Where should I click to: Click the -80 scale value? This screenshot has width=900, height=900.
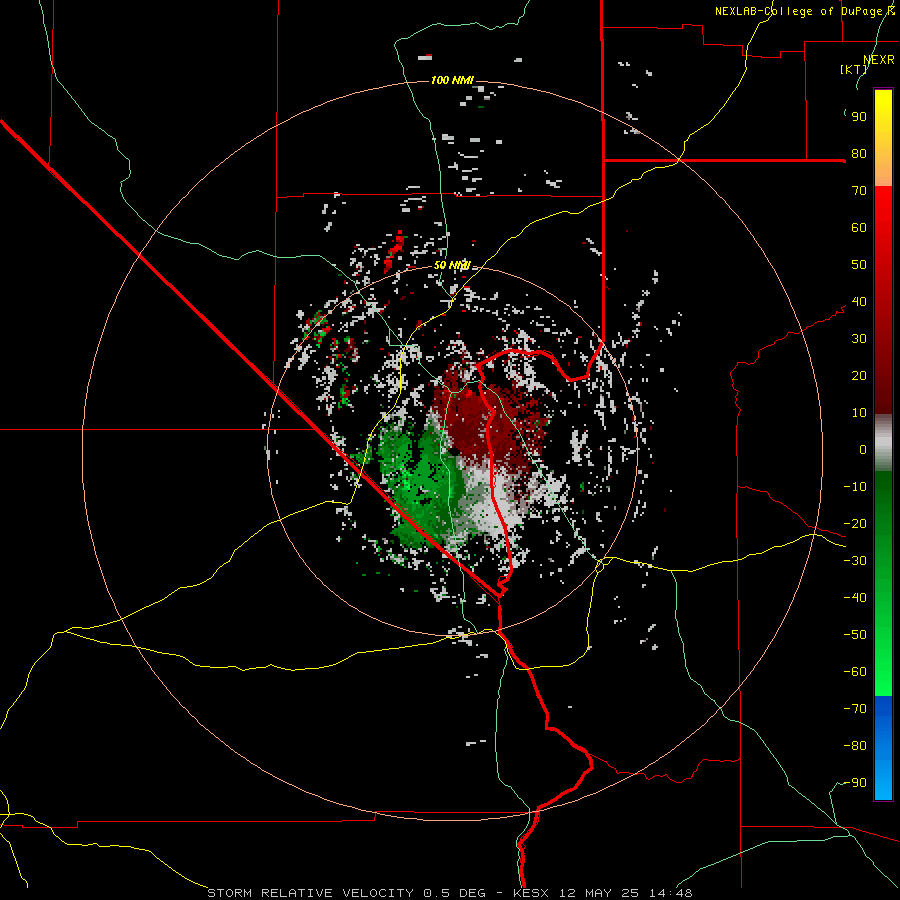pos(855,746)
